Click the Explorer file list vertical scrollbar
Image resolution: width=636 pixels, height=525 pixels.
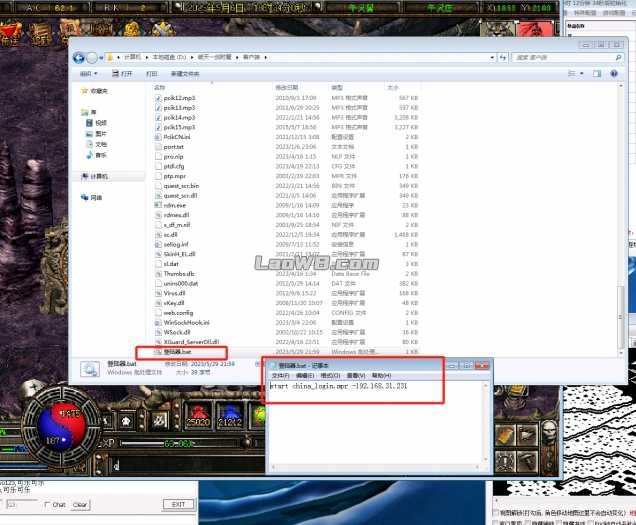coord(621,217)
